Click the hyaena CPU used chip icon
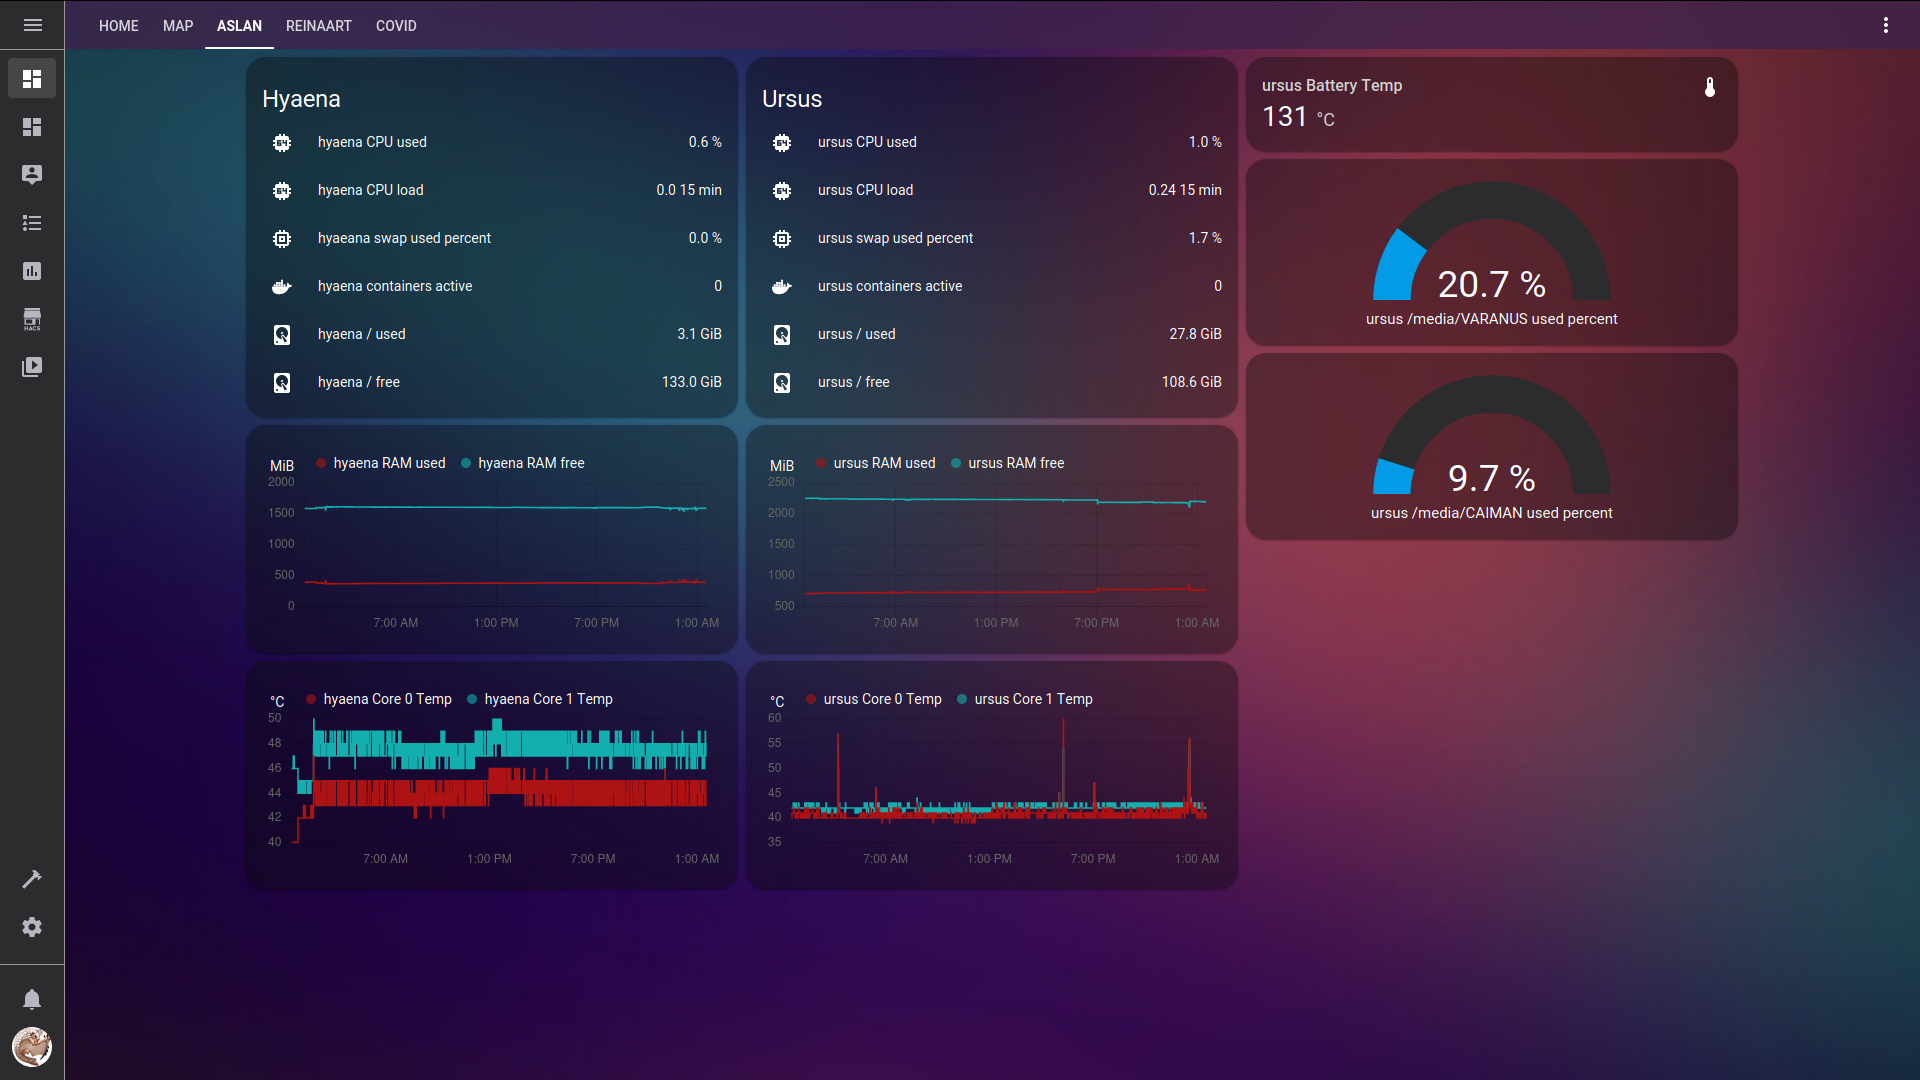 click(282, 143)
